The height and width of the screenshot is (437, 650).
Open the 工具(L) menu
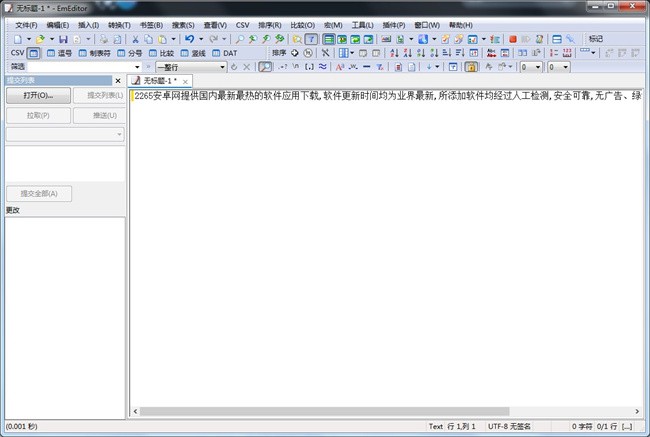(362, 25)
